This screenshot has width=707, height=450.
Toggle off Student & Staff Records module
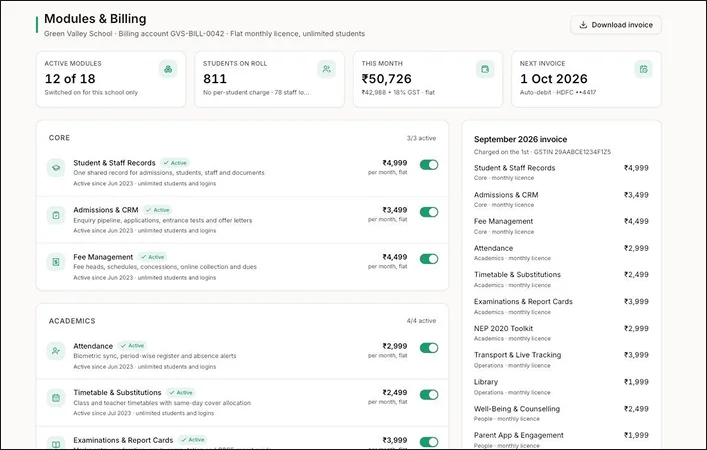pos(429,165)
